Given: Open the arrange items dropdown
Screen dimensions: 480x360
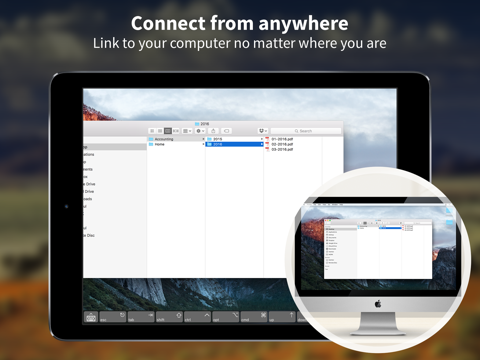Looking at the screenshot, I should [x=187, y=131].
